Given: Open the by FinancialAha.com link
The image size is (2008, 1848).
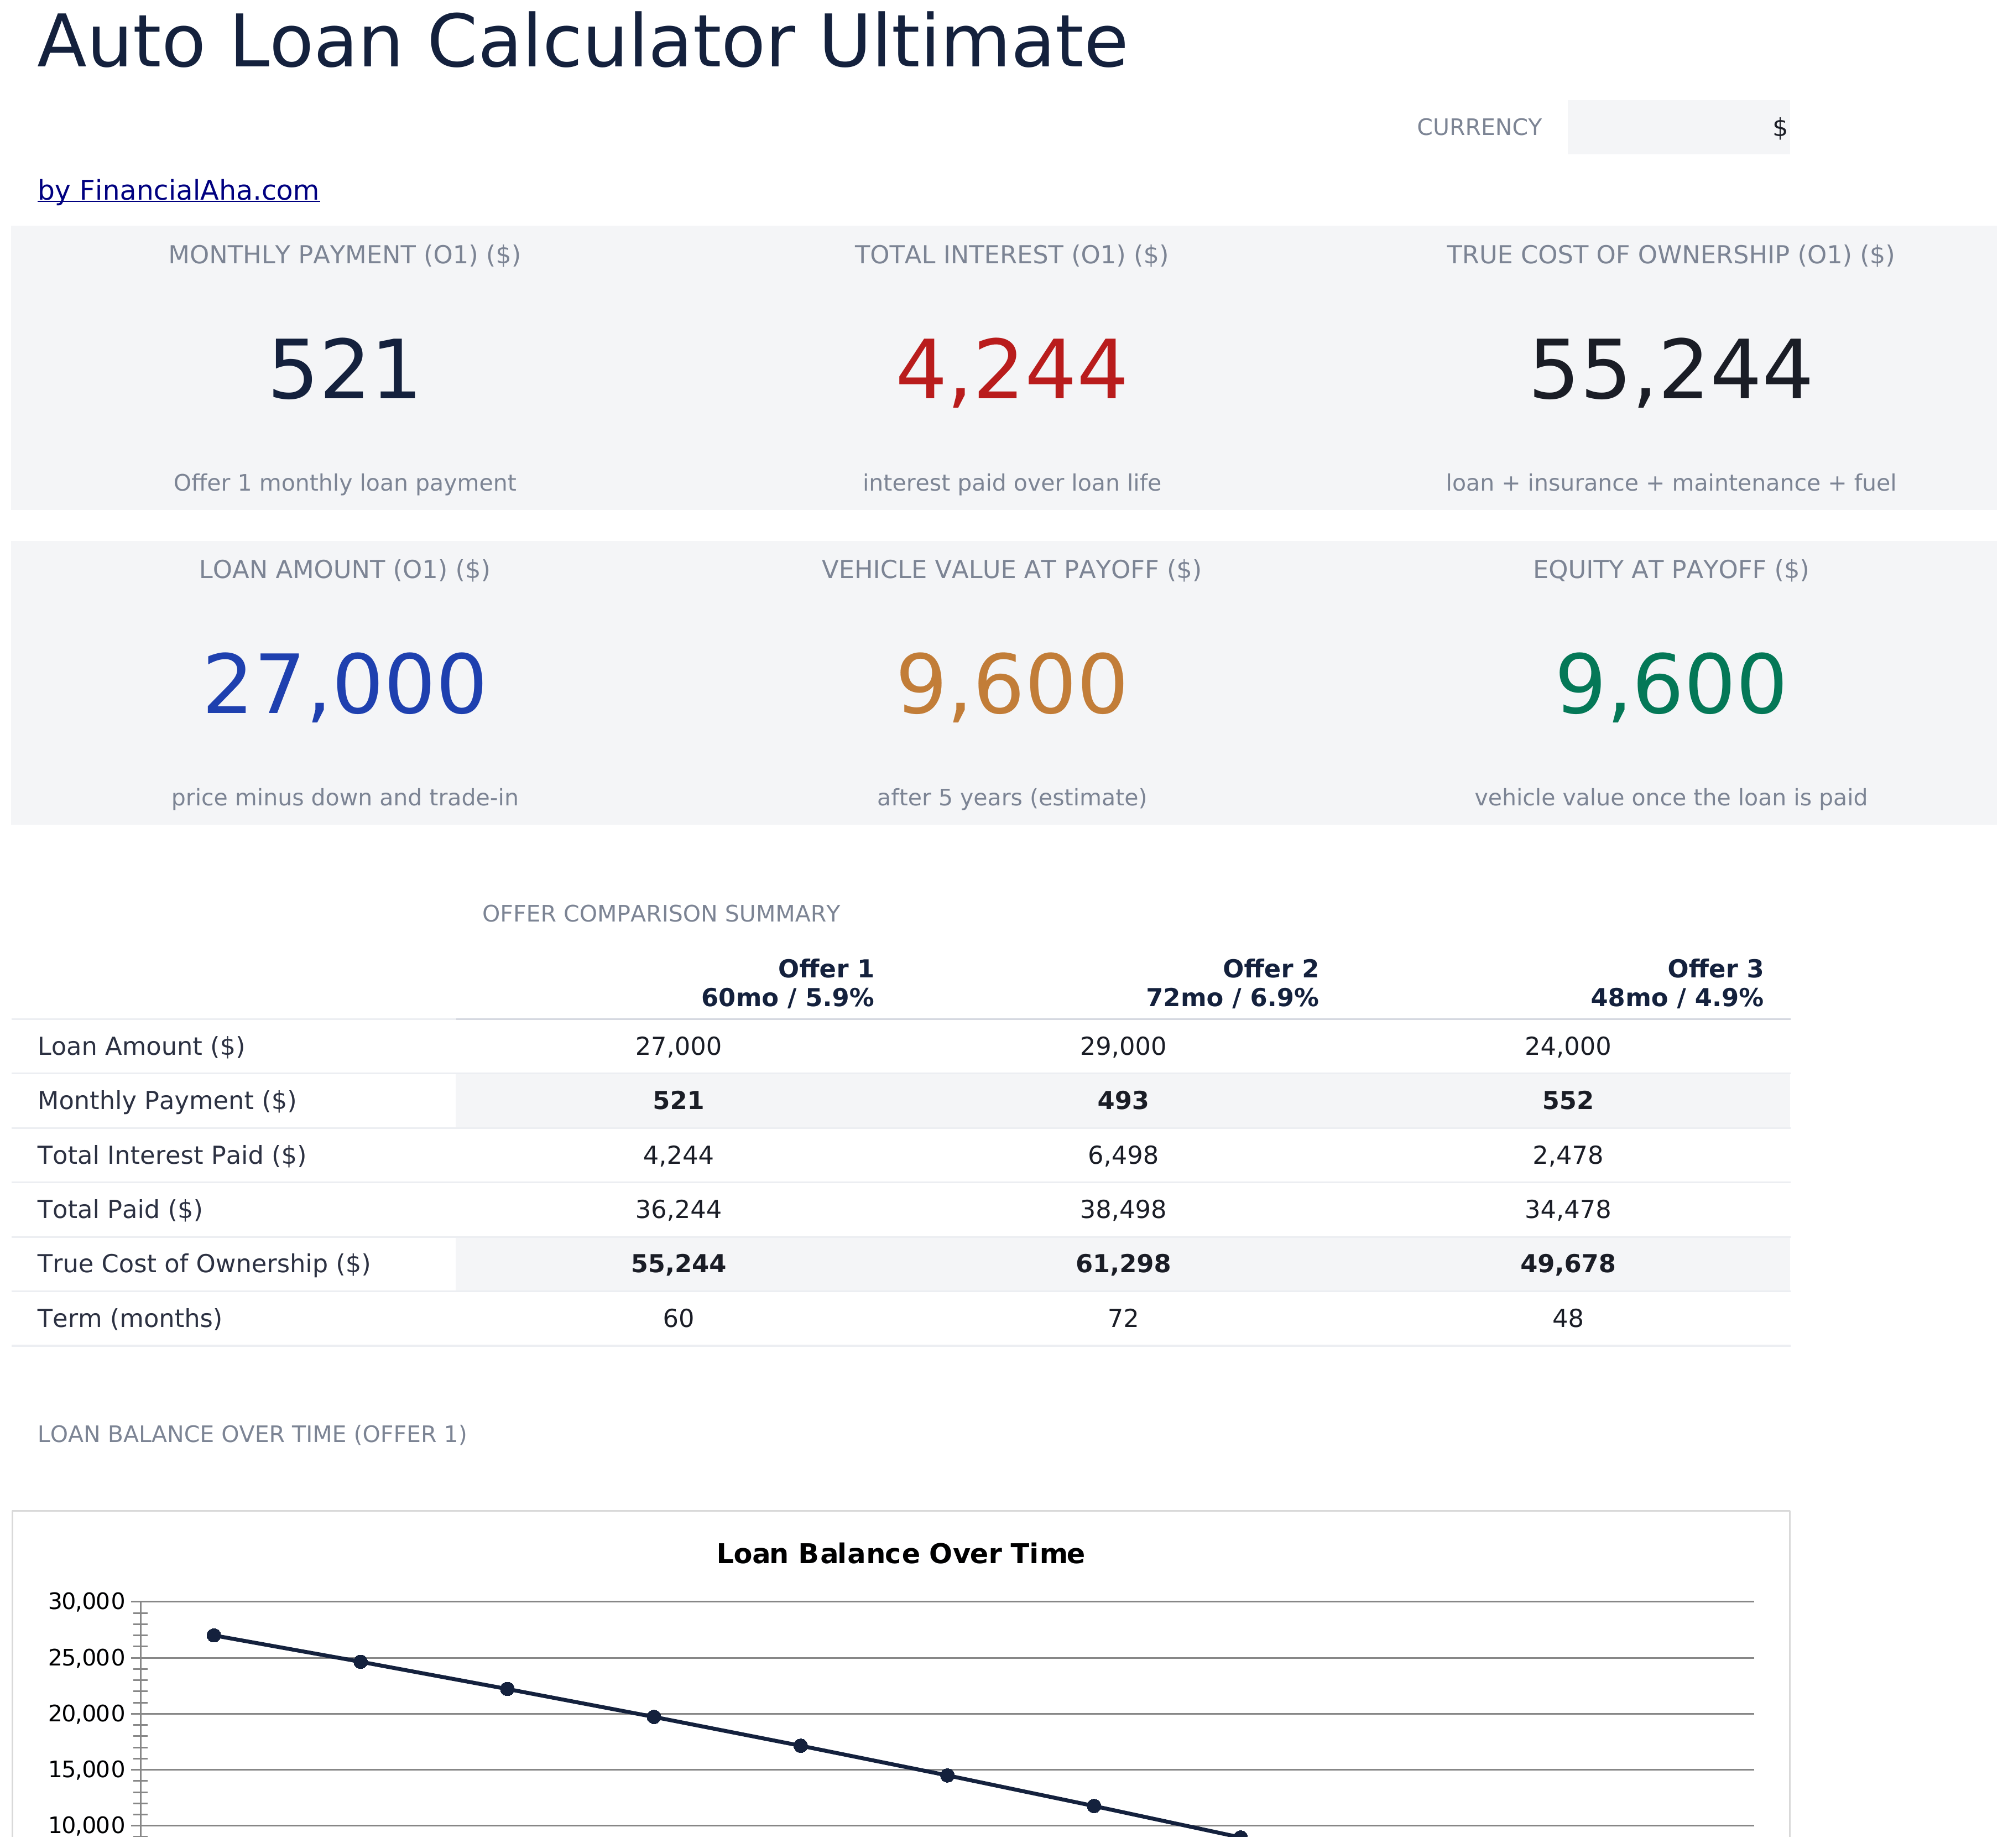Looking at the screenshot, I should click(x=178, y=190).
